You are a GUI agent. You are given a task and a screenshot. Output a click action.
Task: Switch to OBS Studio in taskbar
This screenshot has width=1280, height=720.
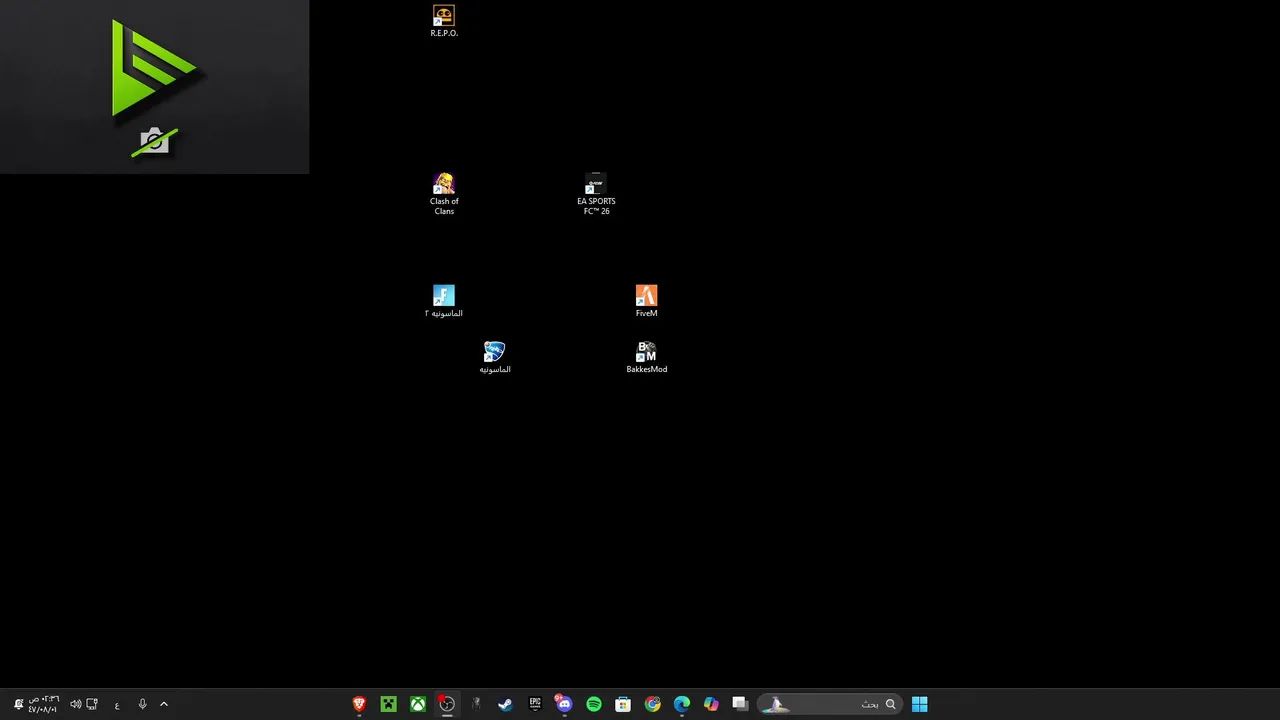coord(447,704)
